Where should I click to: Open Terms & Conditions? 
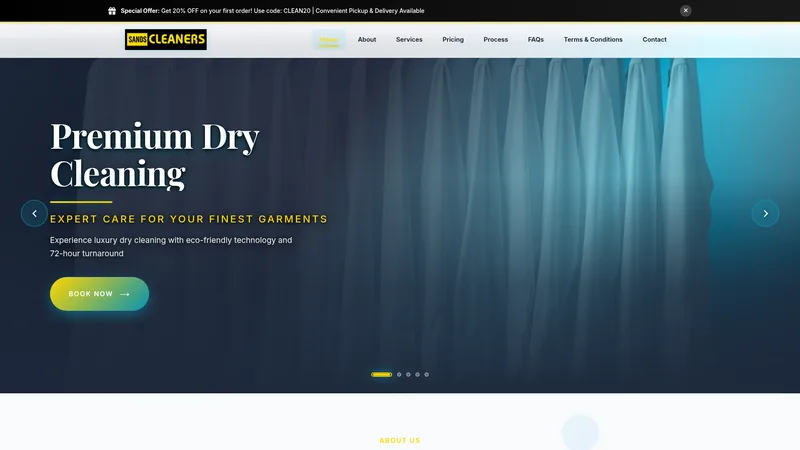click(x=593, y=39)
